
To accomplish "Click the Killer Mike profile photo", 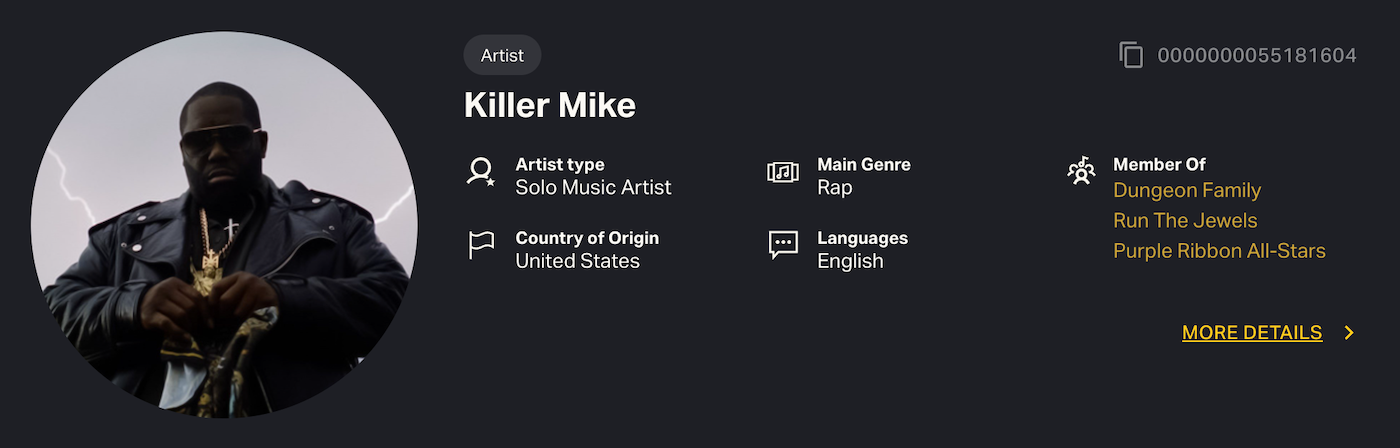I will pyautogui.click(x=224, y=225).
